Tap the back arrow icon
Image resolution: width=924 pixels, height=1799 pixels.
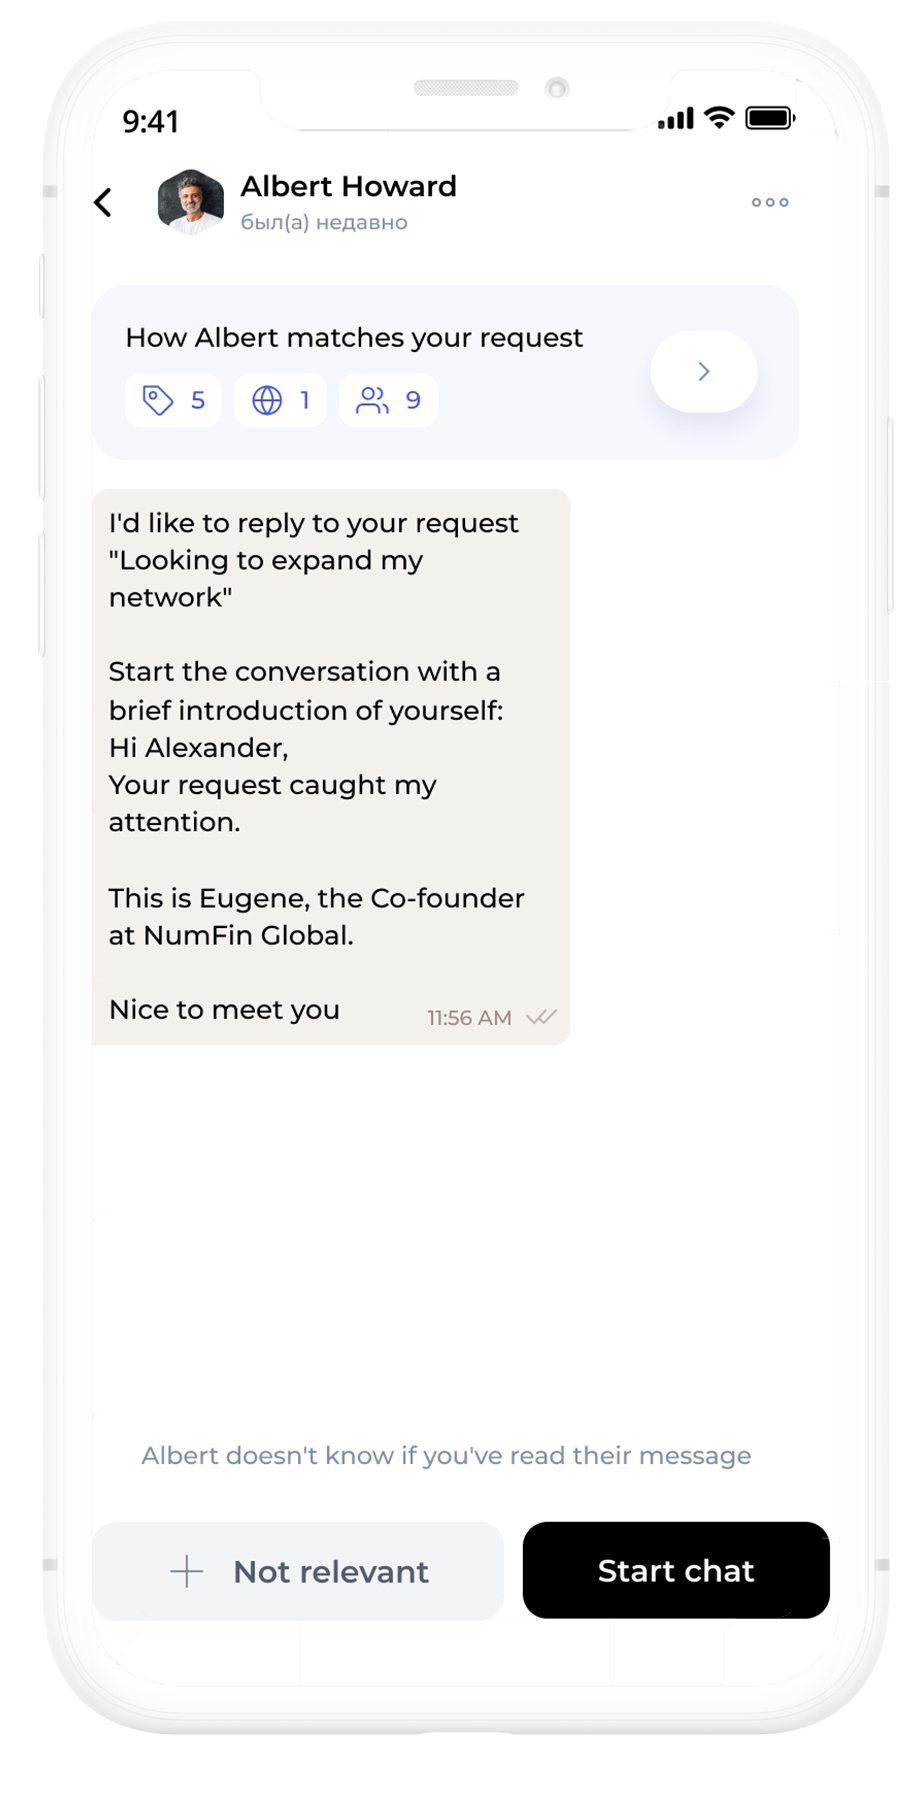coord(103,203)
